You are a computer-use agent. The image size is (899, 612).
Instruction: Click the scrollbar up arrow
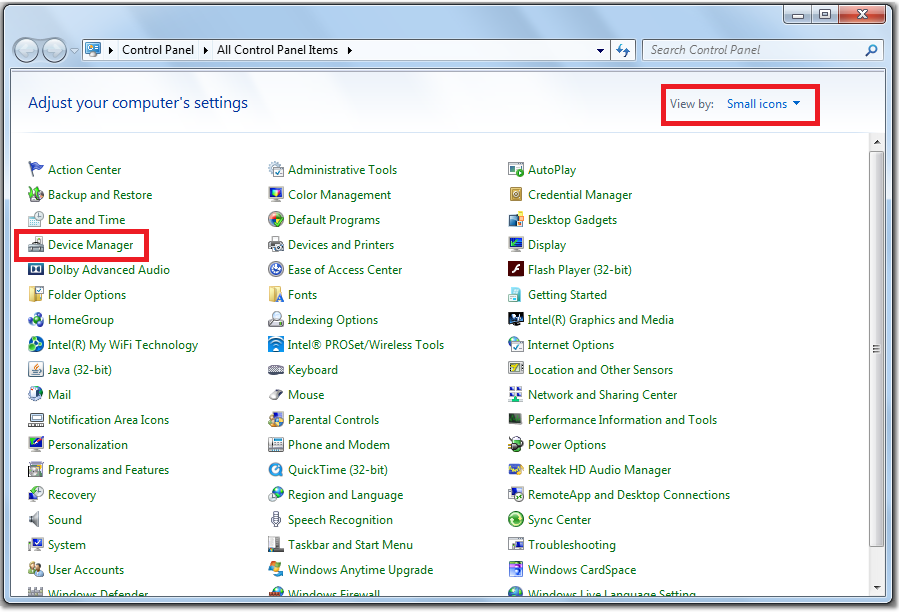[x=877, y=142]
